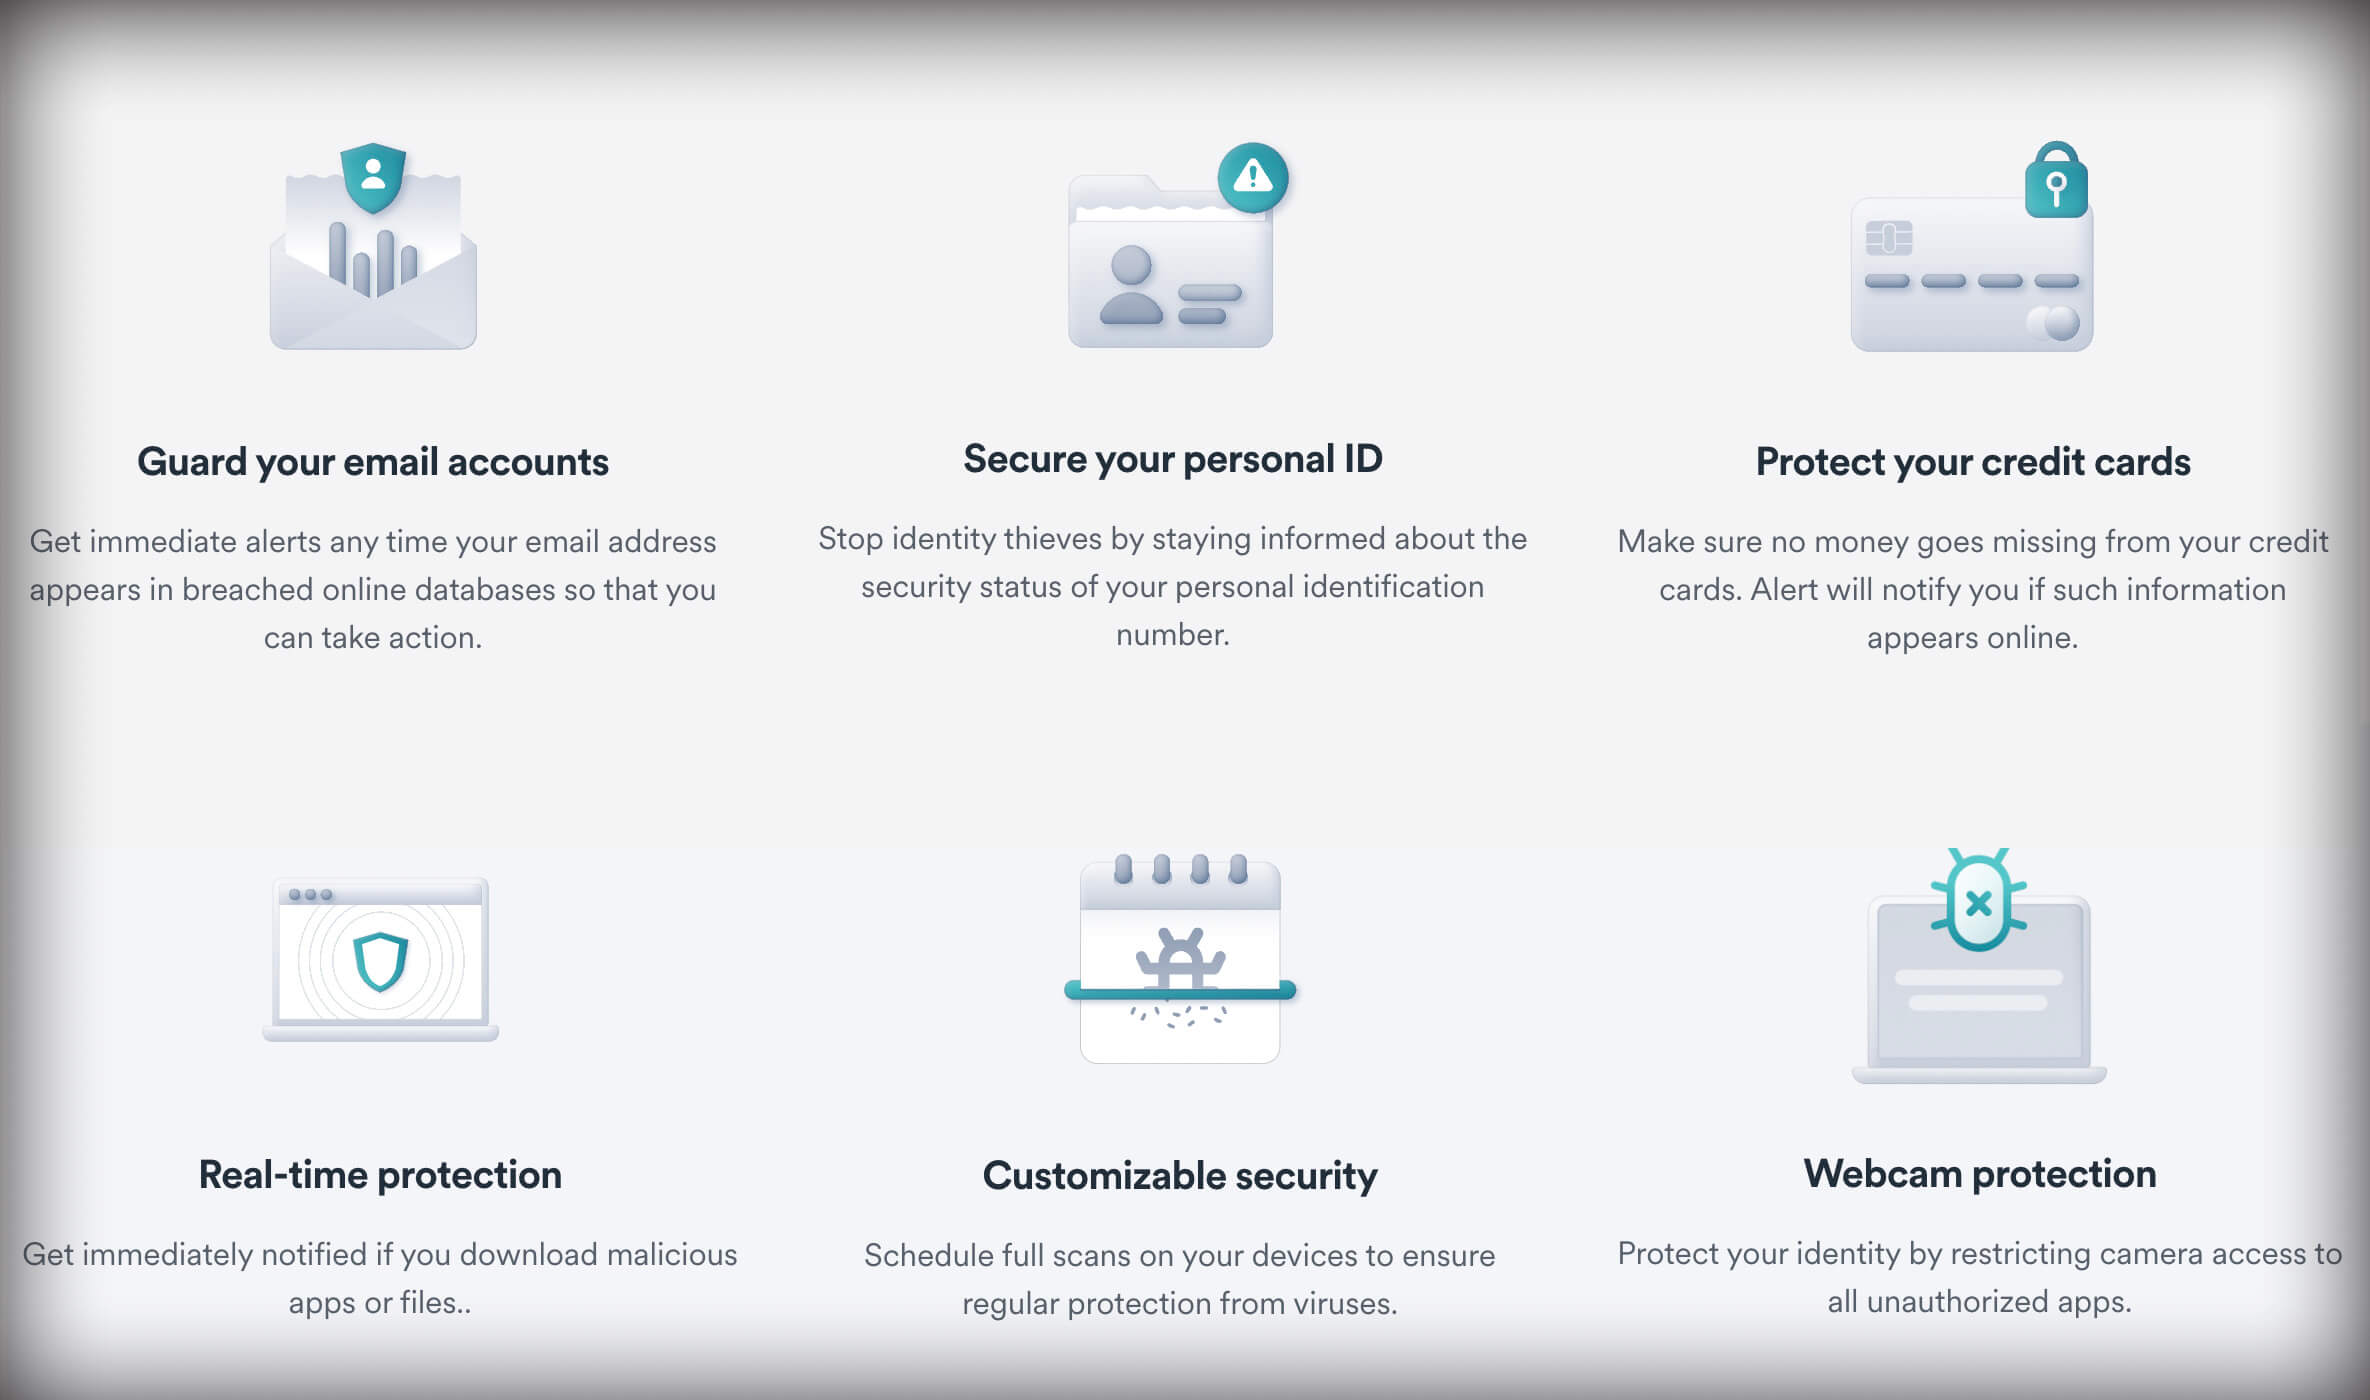Viewport: 2370px width, 1400px height.
Task: Select the 'Protect your credit cards' heading
Action: click(x=1973, y=462)
